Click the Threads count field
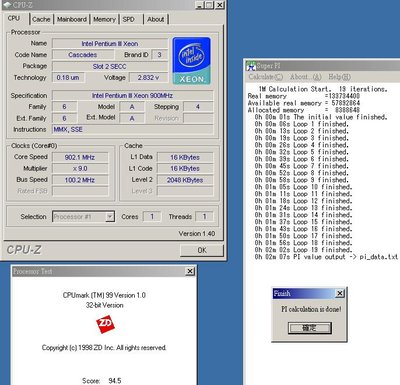 tap(204, 217)
